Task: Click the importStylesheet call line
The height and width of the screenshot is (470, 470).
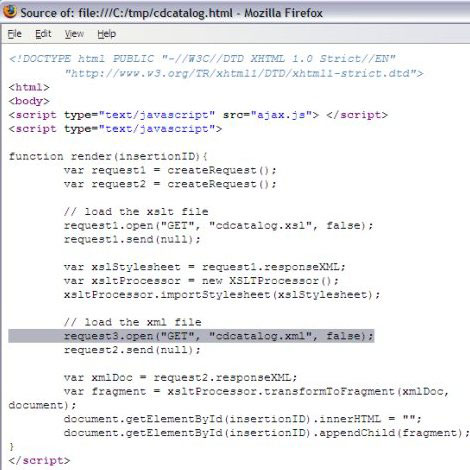Action: pos(222,295)
